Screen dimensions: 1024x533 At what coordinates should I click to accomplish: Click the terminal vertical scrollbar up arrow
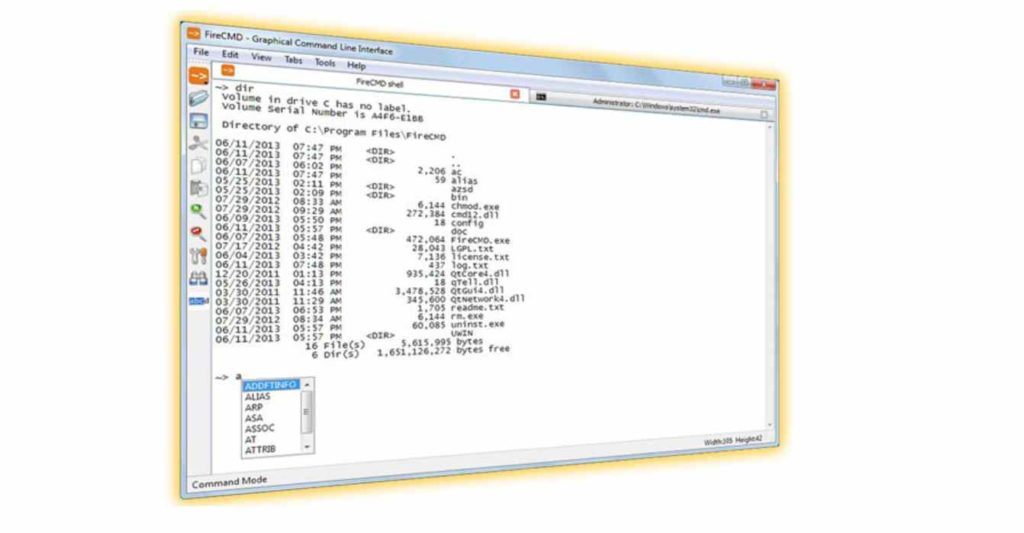coord(770,126)
